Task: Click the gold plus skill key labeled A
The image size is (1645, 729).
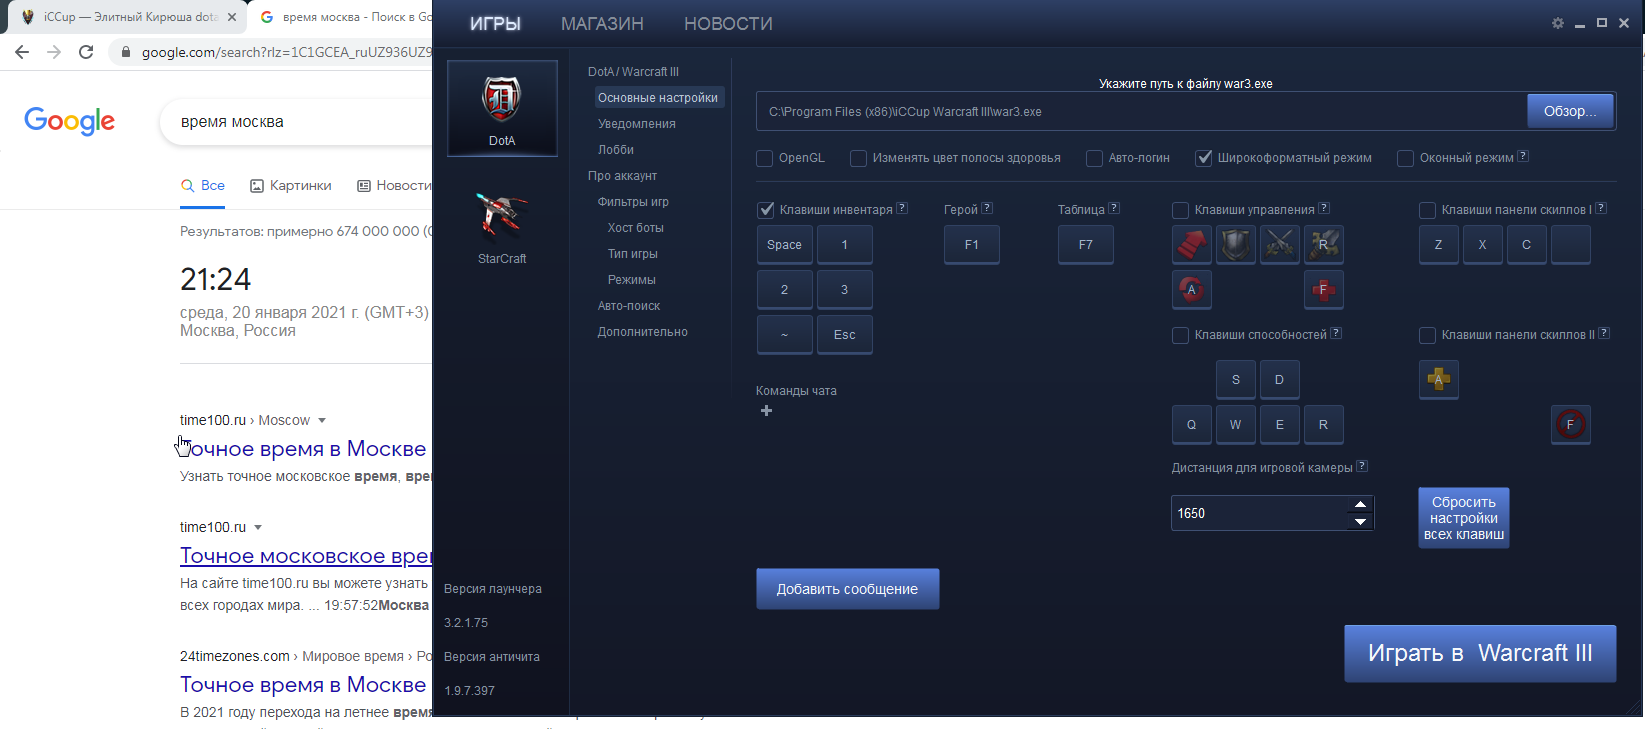Action: click(x=1438, y=379)
